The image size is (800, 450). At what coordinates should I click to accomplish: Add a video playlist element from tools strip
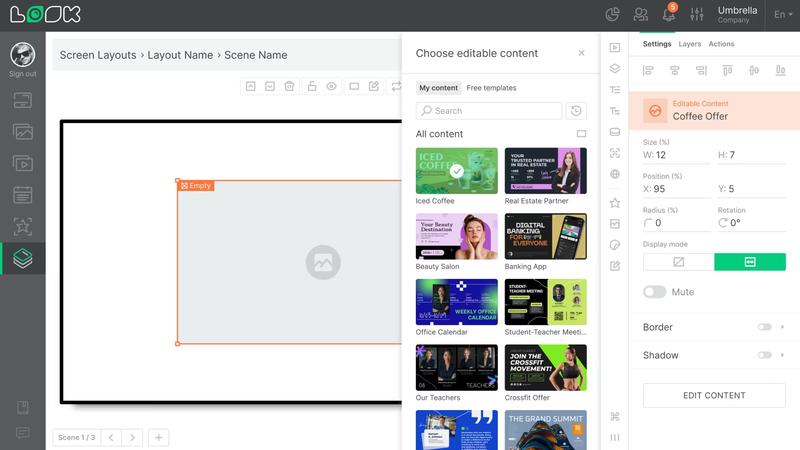[615, 47]
